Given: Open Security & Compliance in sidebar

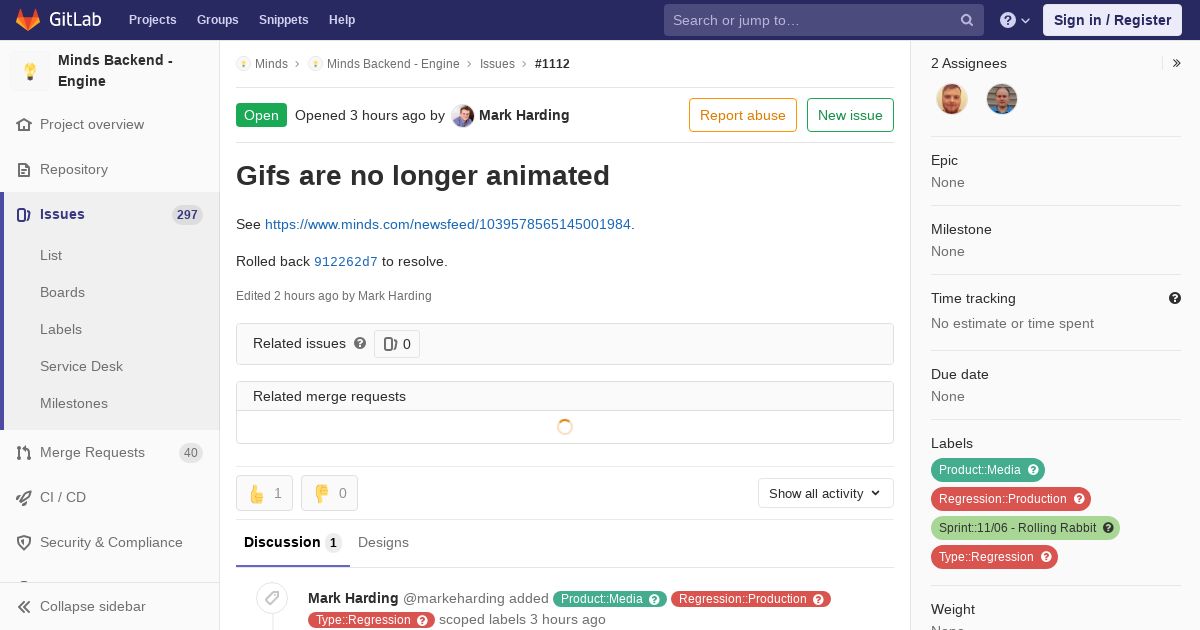Looking at the screenshot, I should coord(111,543).
